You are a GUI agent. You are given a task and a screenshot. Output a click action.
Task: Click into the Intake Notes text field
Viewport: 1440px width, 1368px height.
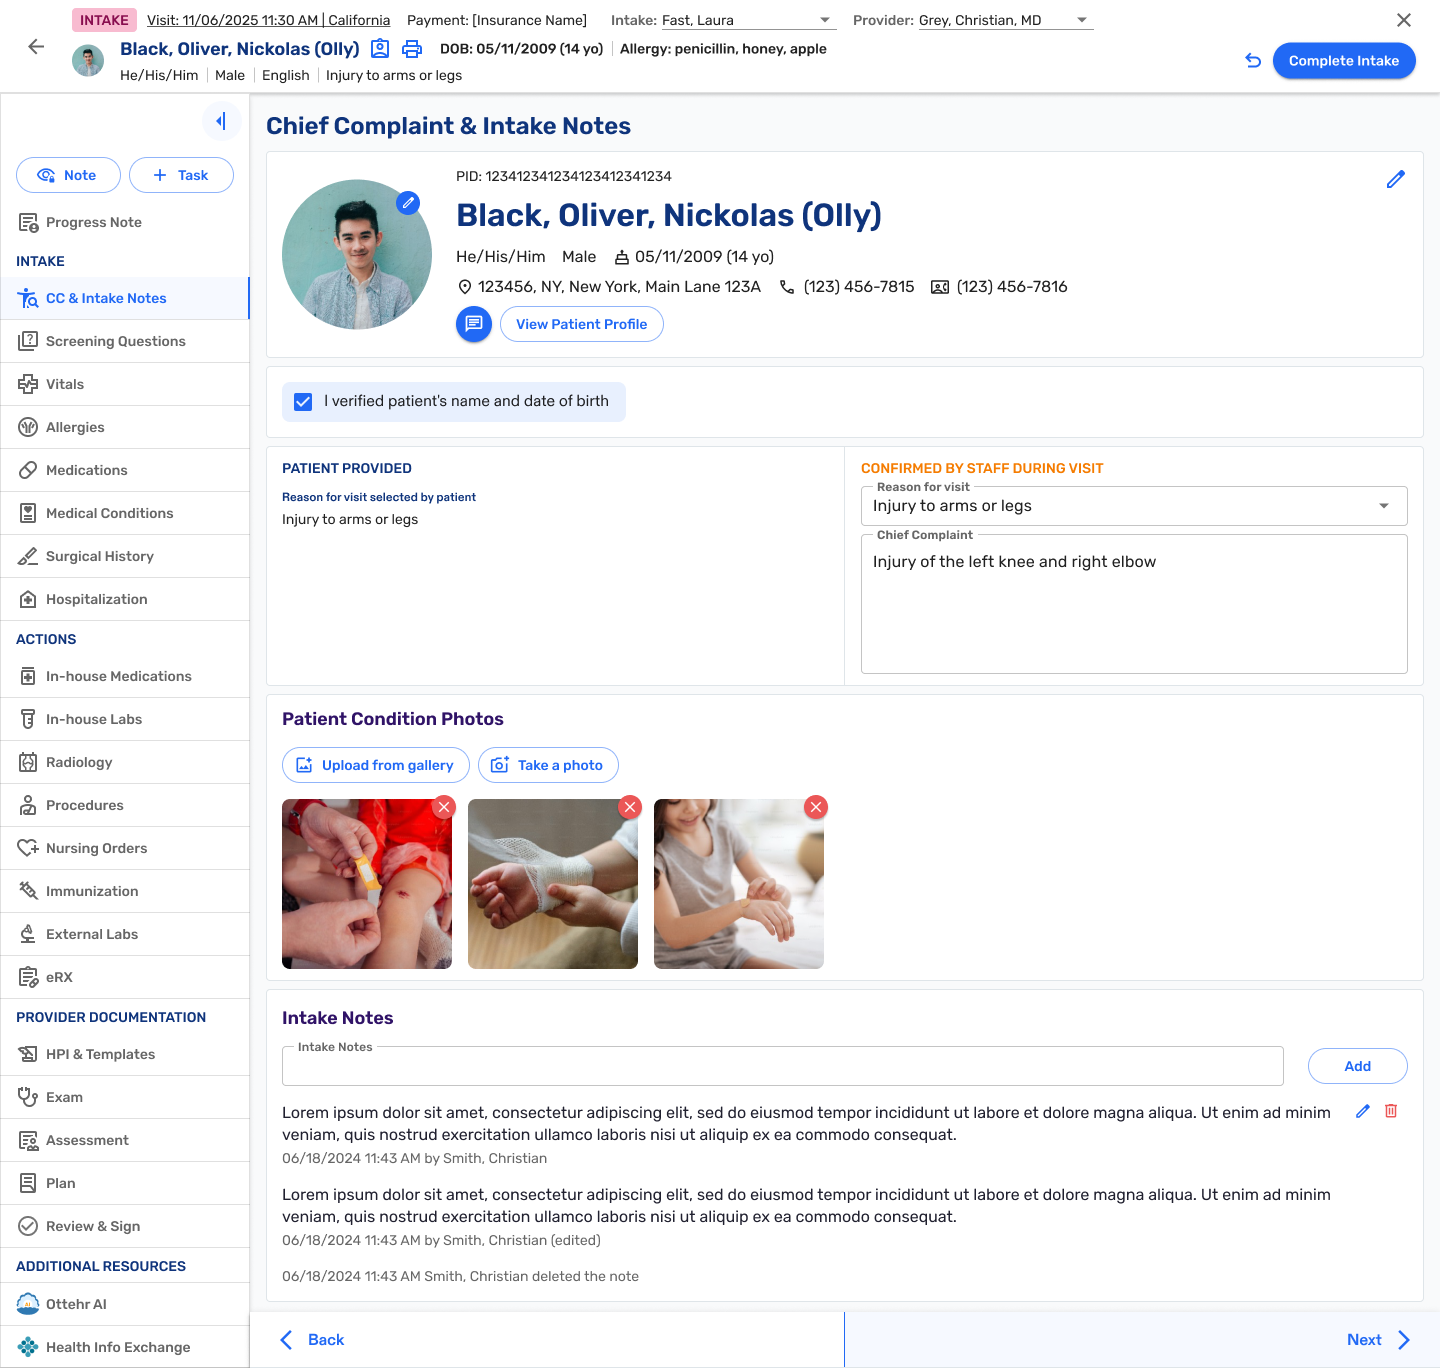coord(782,1067)
